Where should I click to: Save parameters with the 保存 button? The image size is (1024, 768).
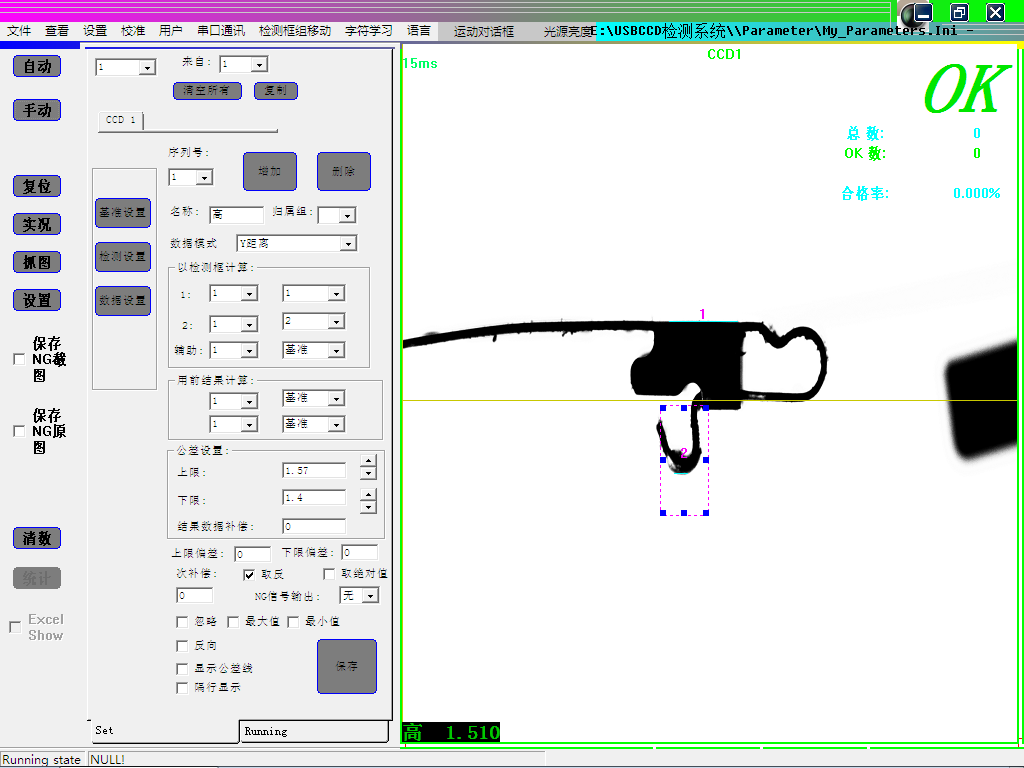tap(347, 666)
